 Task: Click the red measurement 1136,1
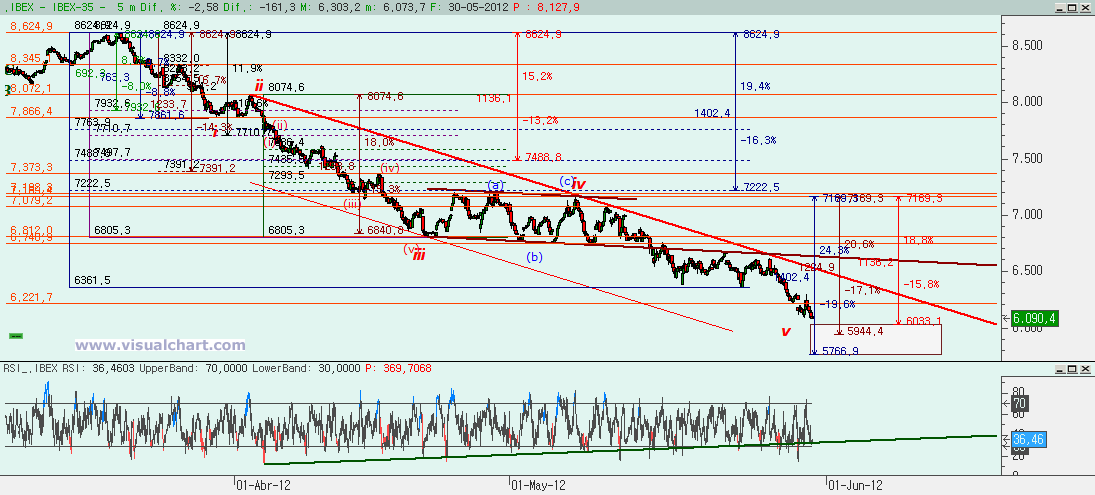494,99
